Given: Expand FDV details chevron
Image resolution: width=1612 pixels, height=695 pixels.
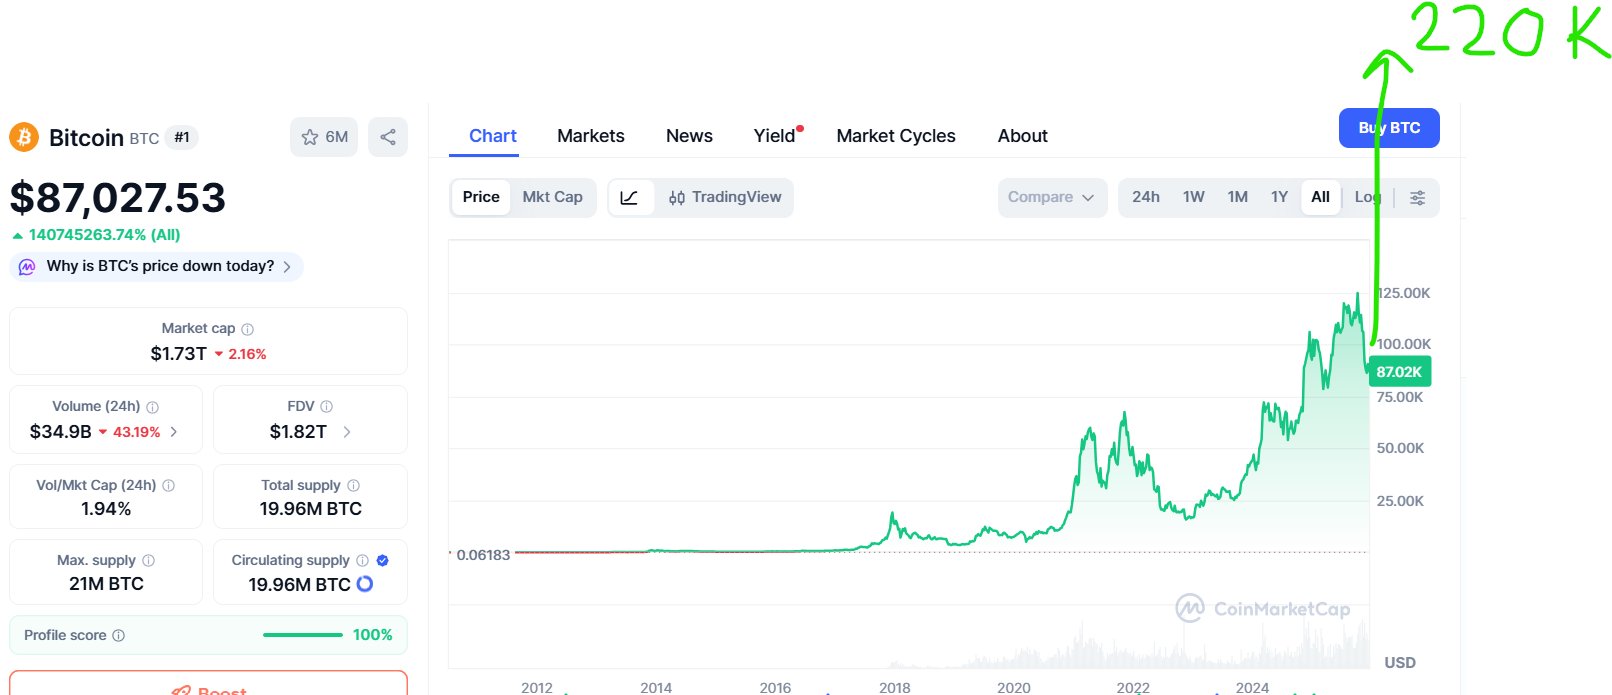Looking at the screenshot, I should tap(347, 432).
